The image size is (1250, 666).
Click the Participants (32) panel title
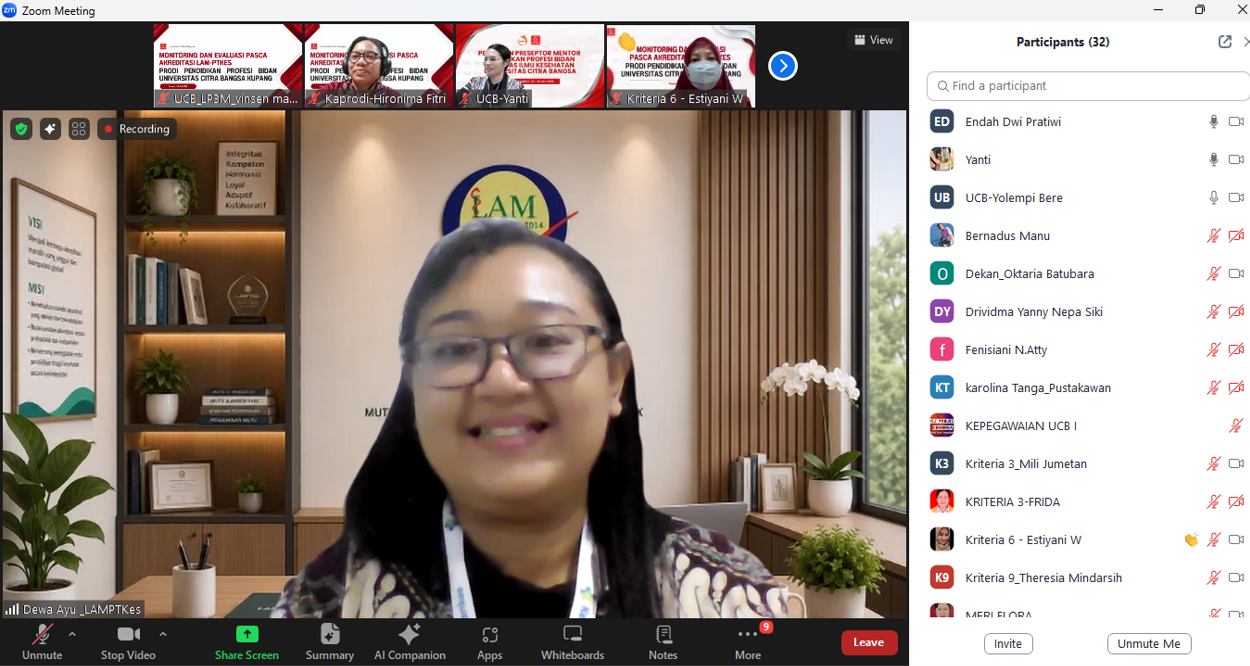pos(1063,42)
